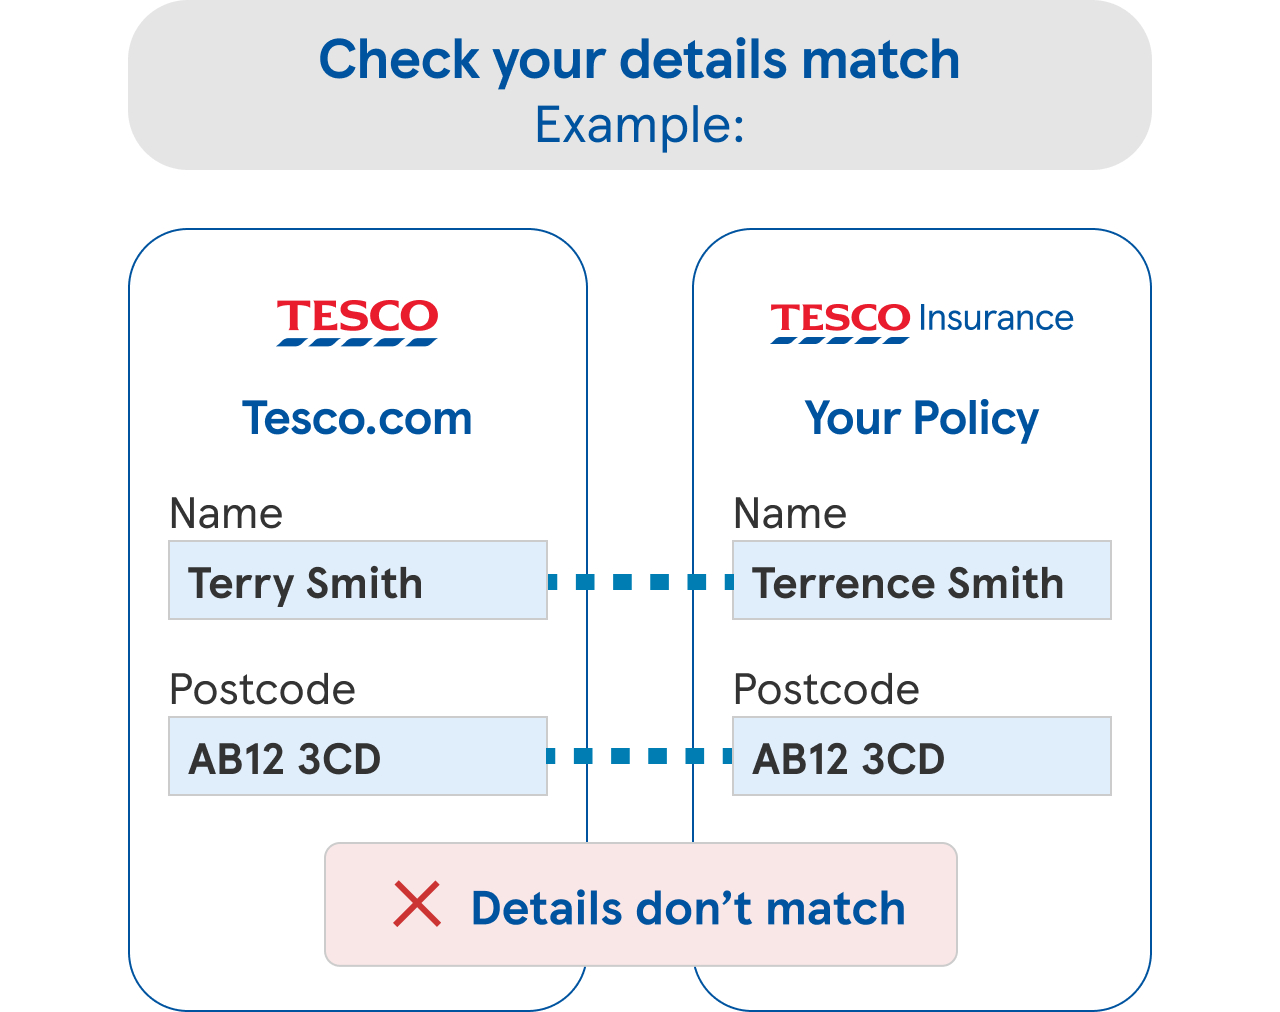Click the Tesco logo above Tesco.com
Image resolution: width=1280 pixels, height=1012 pixels.
(x=357, y=320)
